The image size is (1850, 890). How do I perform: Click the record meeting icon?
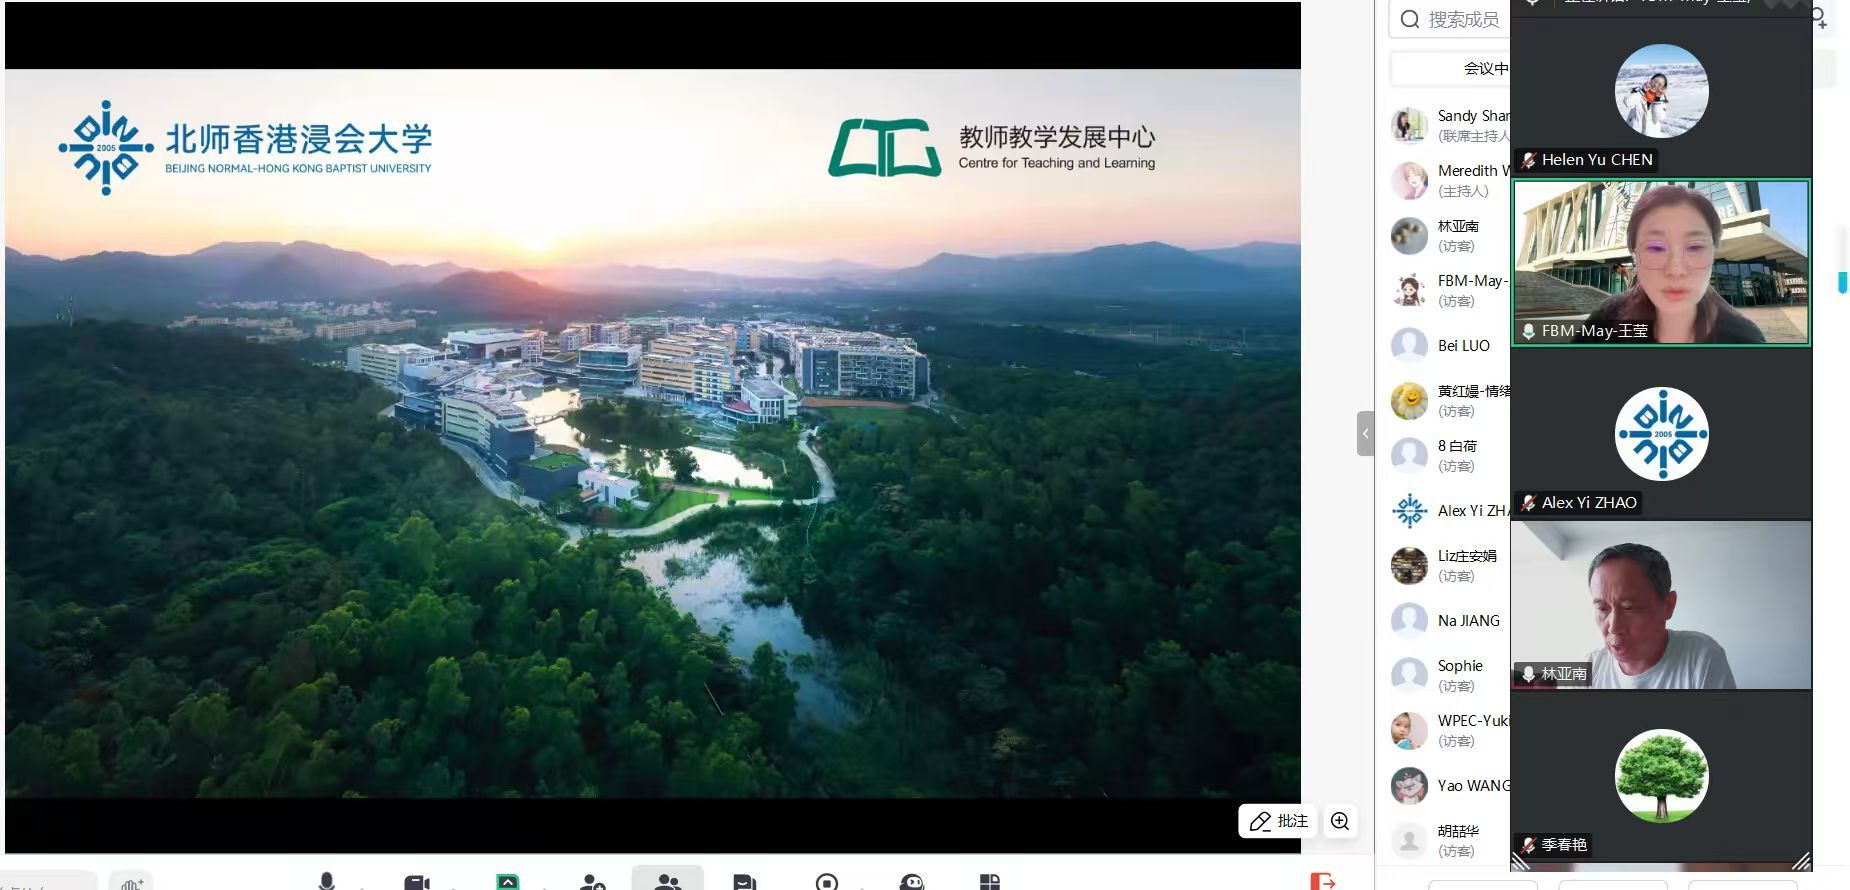827,882
